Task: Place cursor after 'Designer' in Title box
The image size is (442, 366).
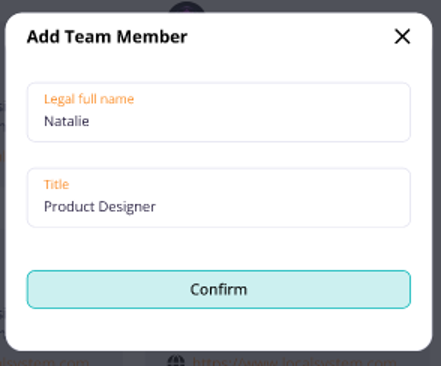Action: click(156, 207)
